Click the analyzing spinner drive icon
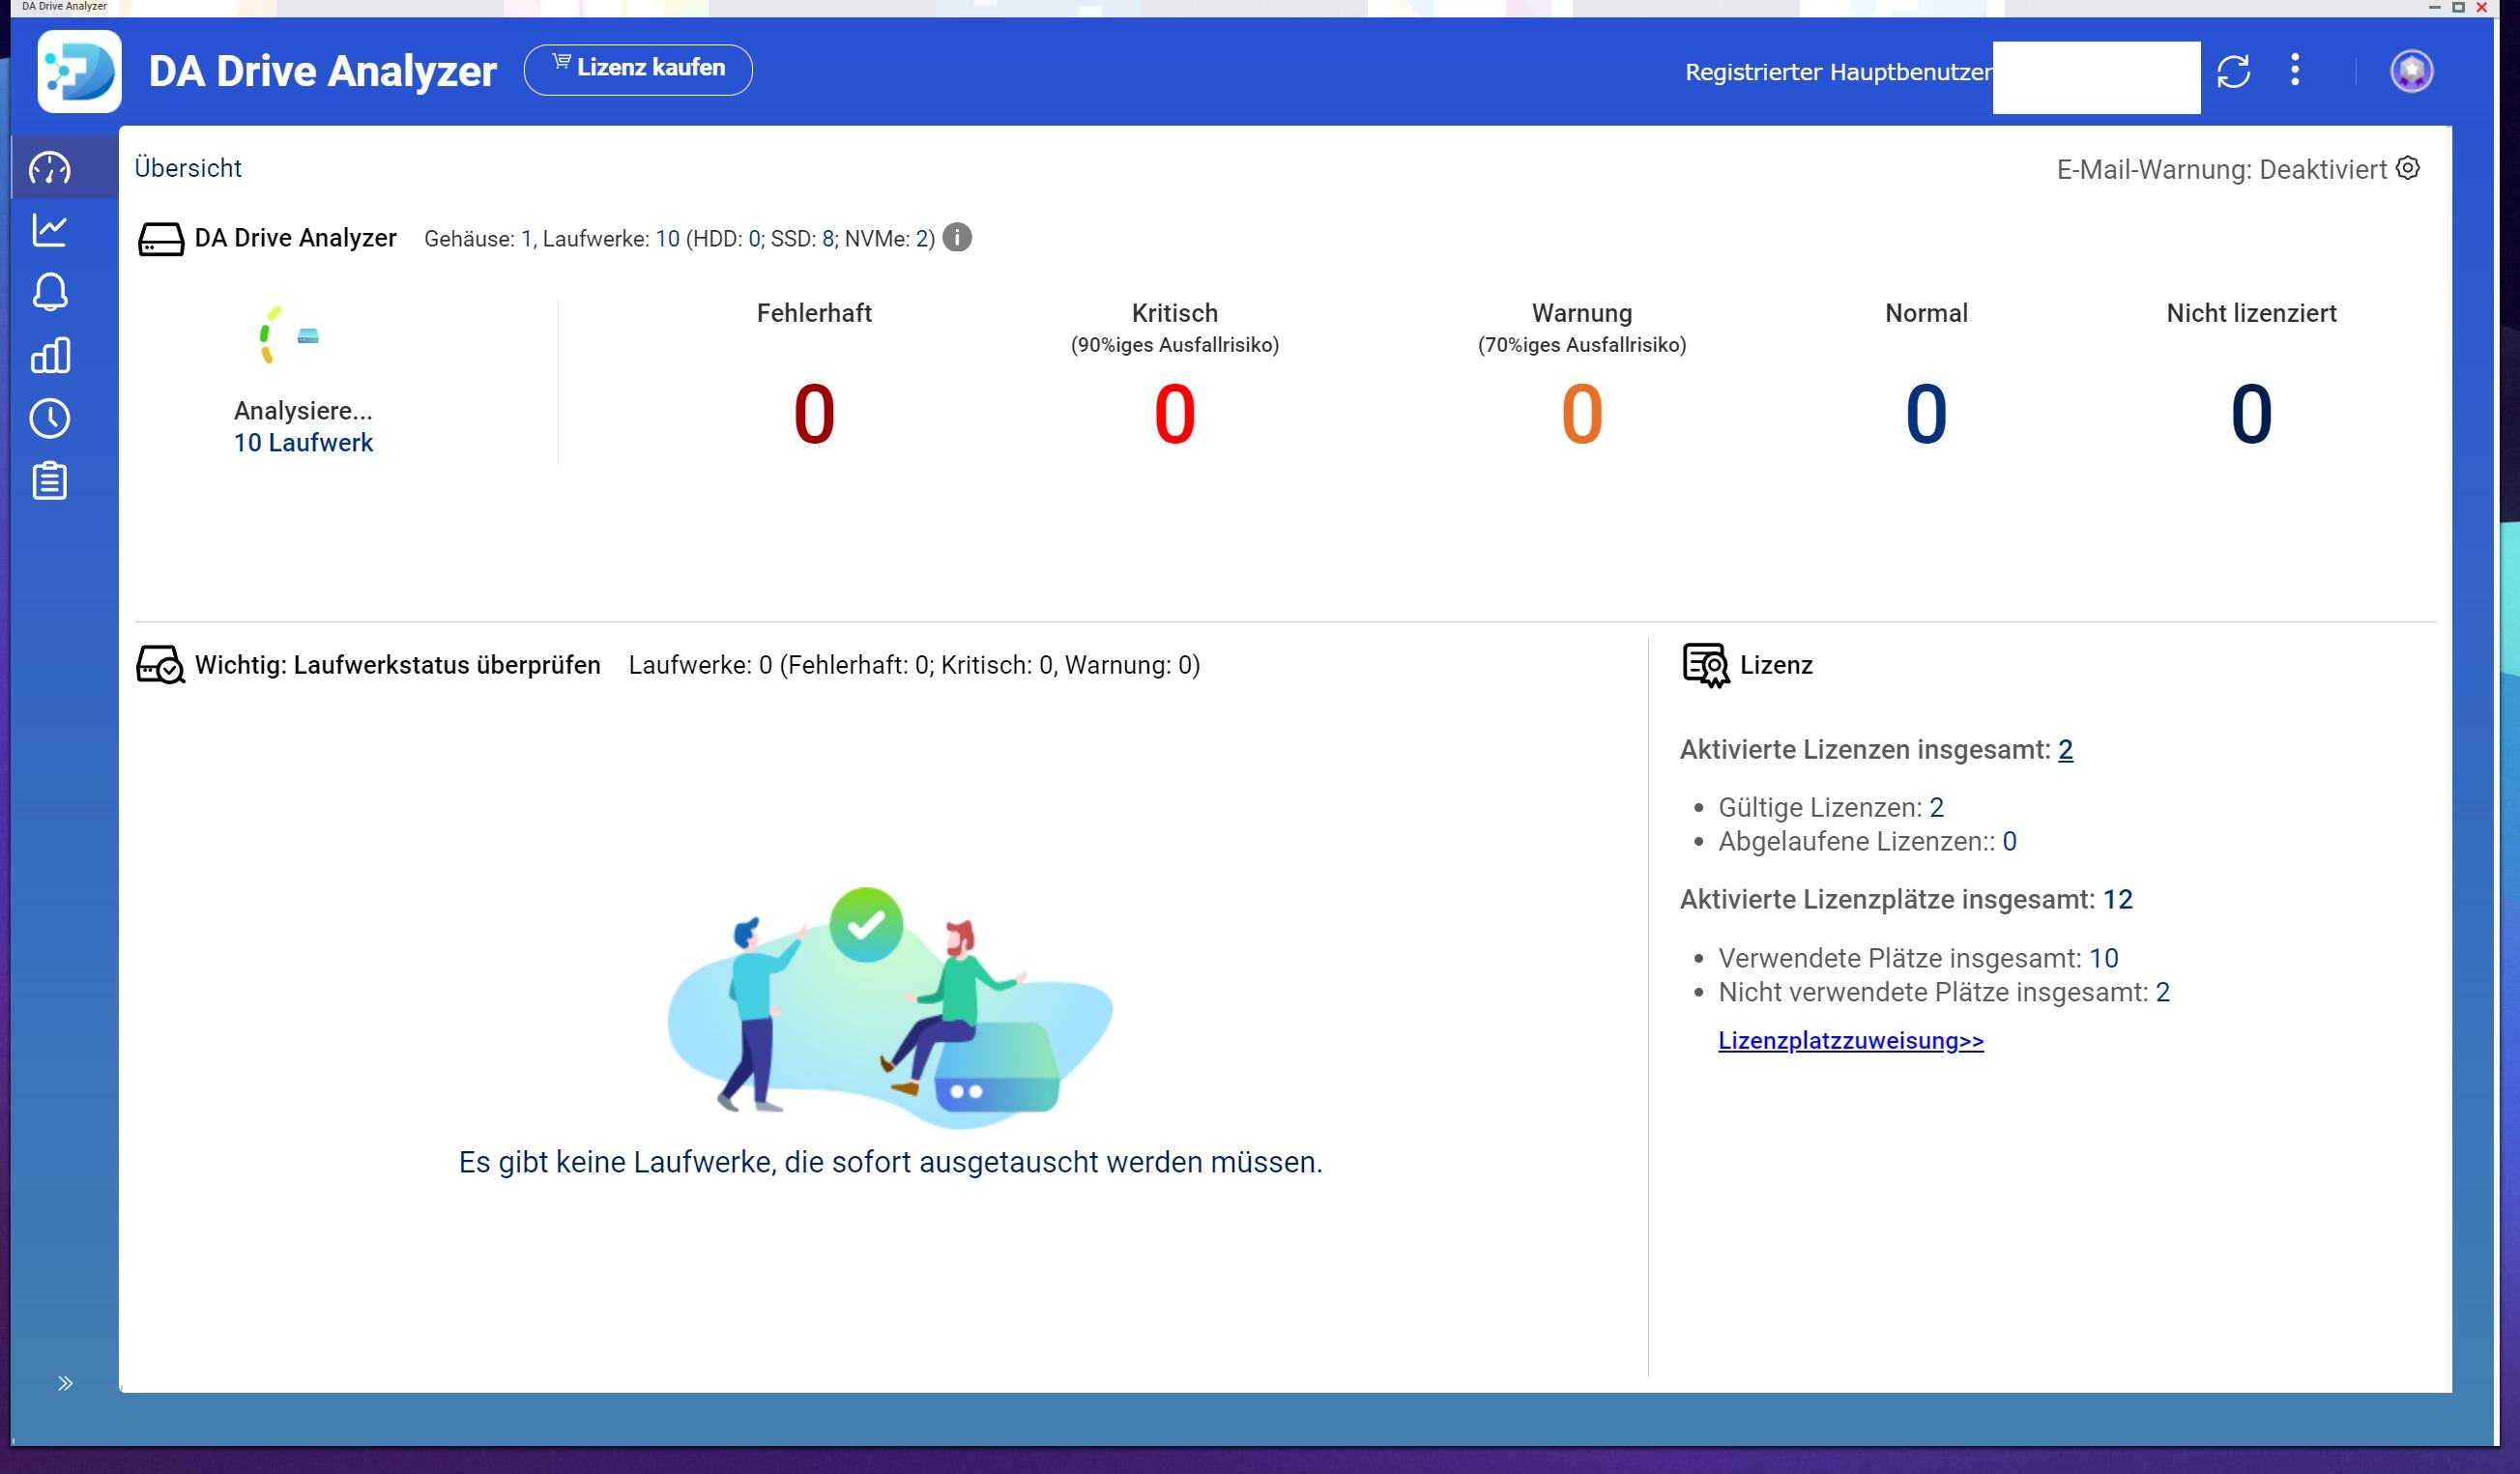Viewport: 2520px width, 1474px height. 288,336
